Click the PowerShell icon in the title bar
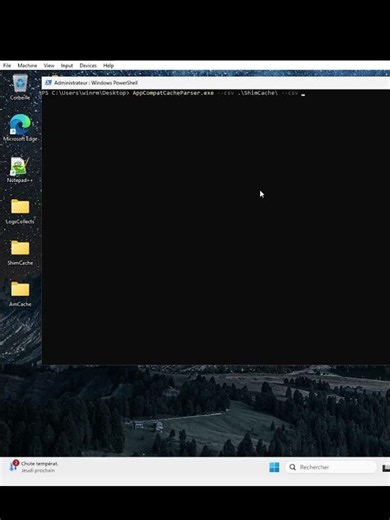 [x=48, y=83]
